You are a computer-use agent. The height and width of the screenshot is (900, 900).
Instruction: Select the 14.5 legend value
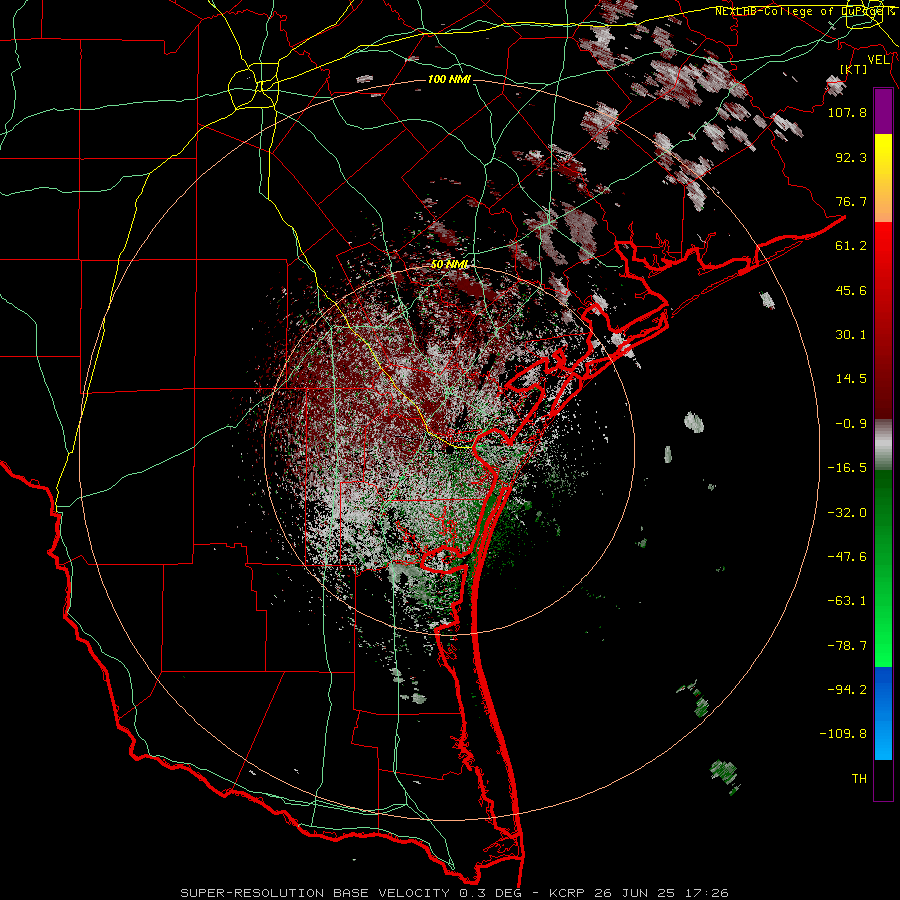851,379
